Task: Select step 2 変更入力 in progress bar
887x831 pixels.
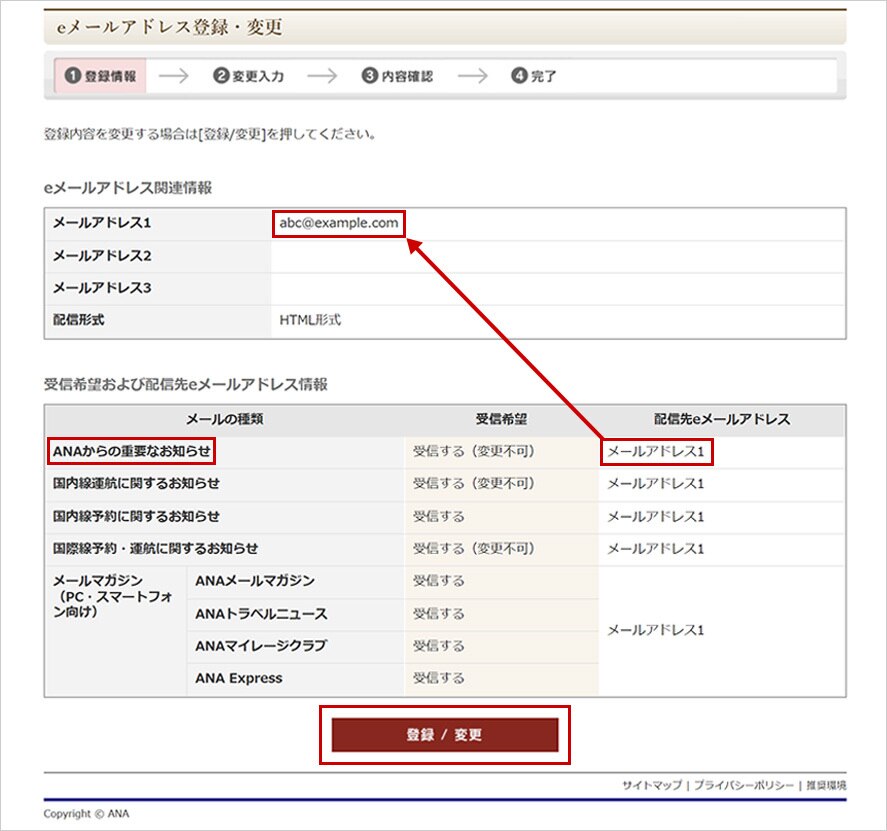Action: coord(249,76)
